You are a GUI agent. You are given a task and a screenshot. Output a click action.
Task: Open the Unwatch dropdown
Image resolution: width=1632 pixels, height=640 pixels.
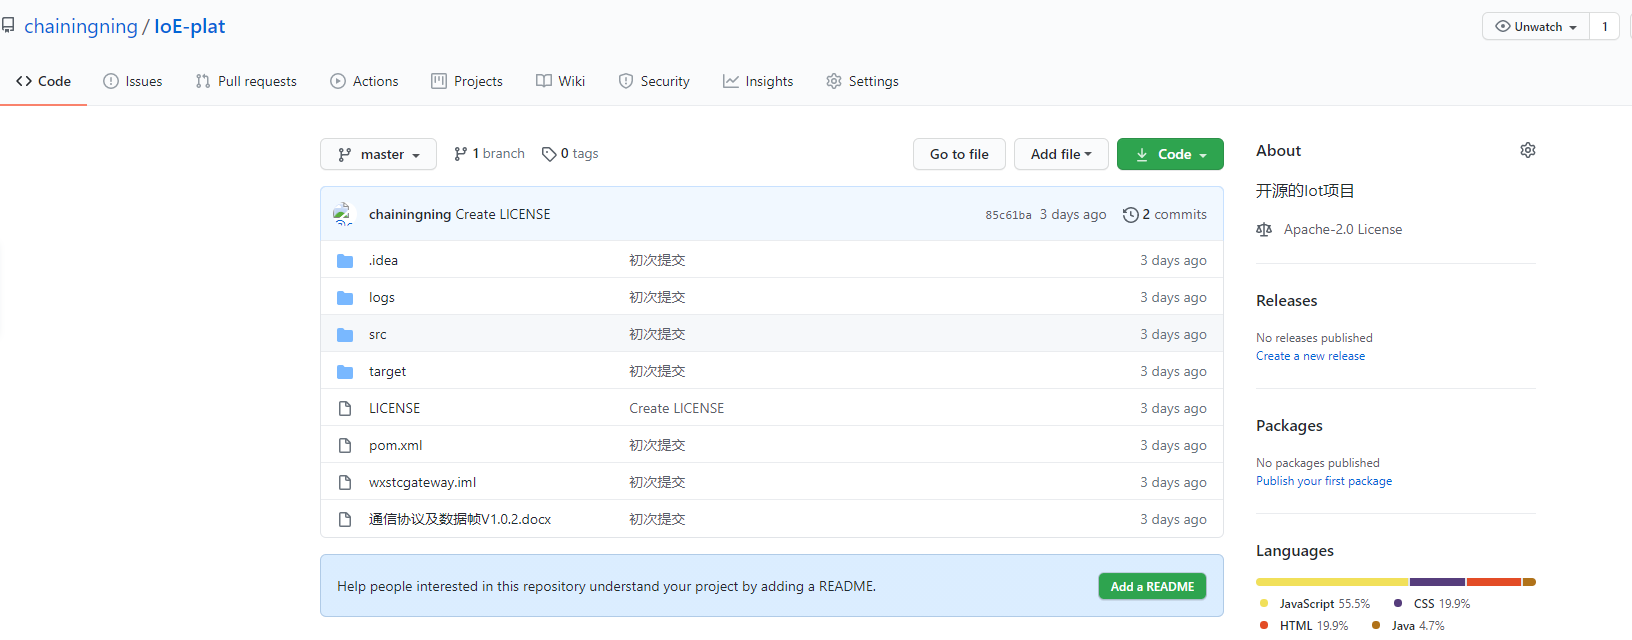coord(1536,27)
